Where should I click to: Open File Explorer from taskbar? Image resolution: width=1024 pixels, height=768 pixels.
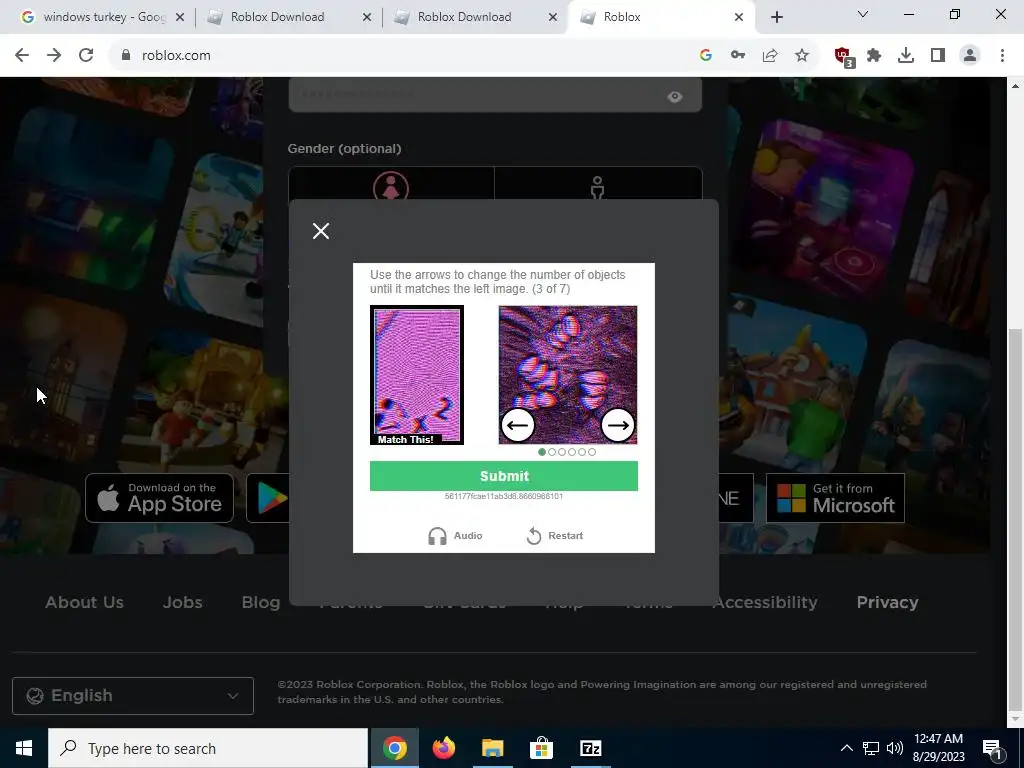pos(493,748)
